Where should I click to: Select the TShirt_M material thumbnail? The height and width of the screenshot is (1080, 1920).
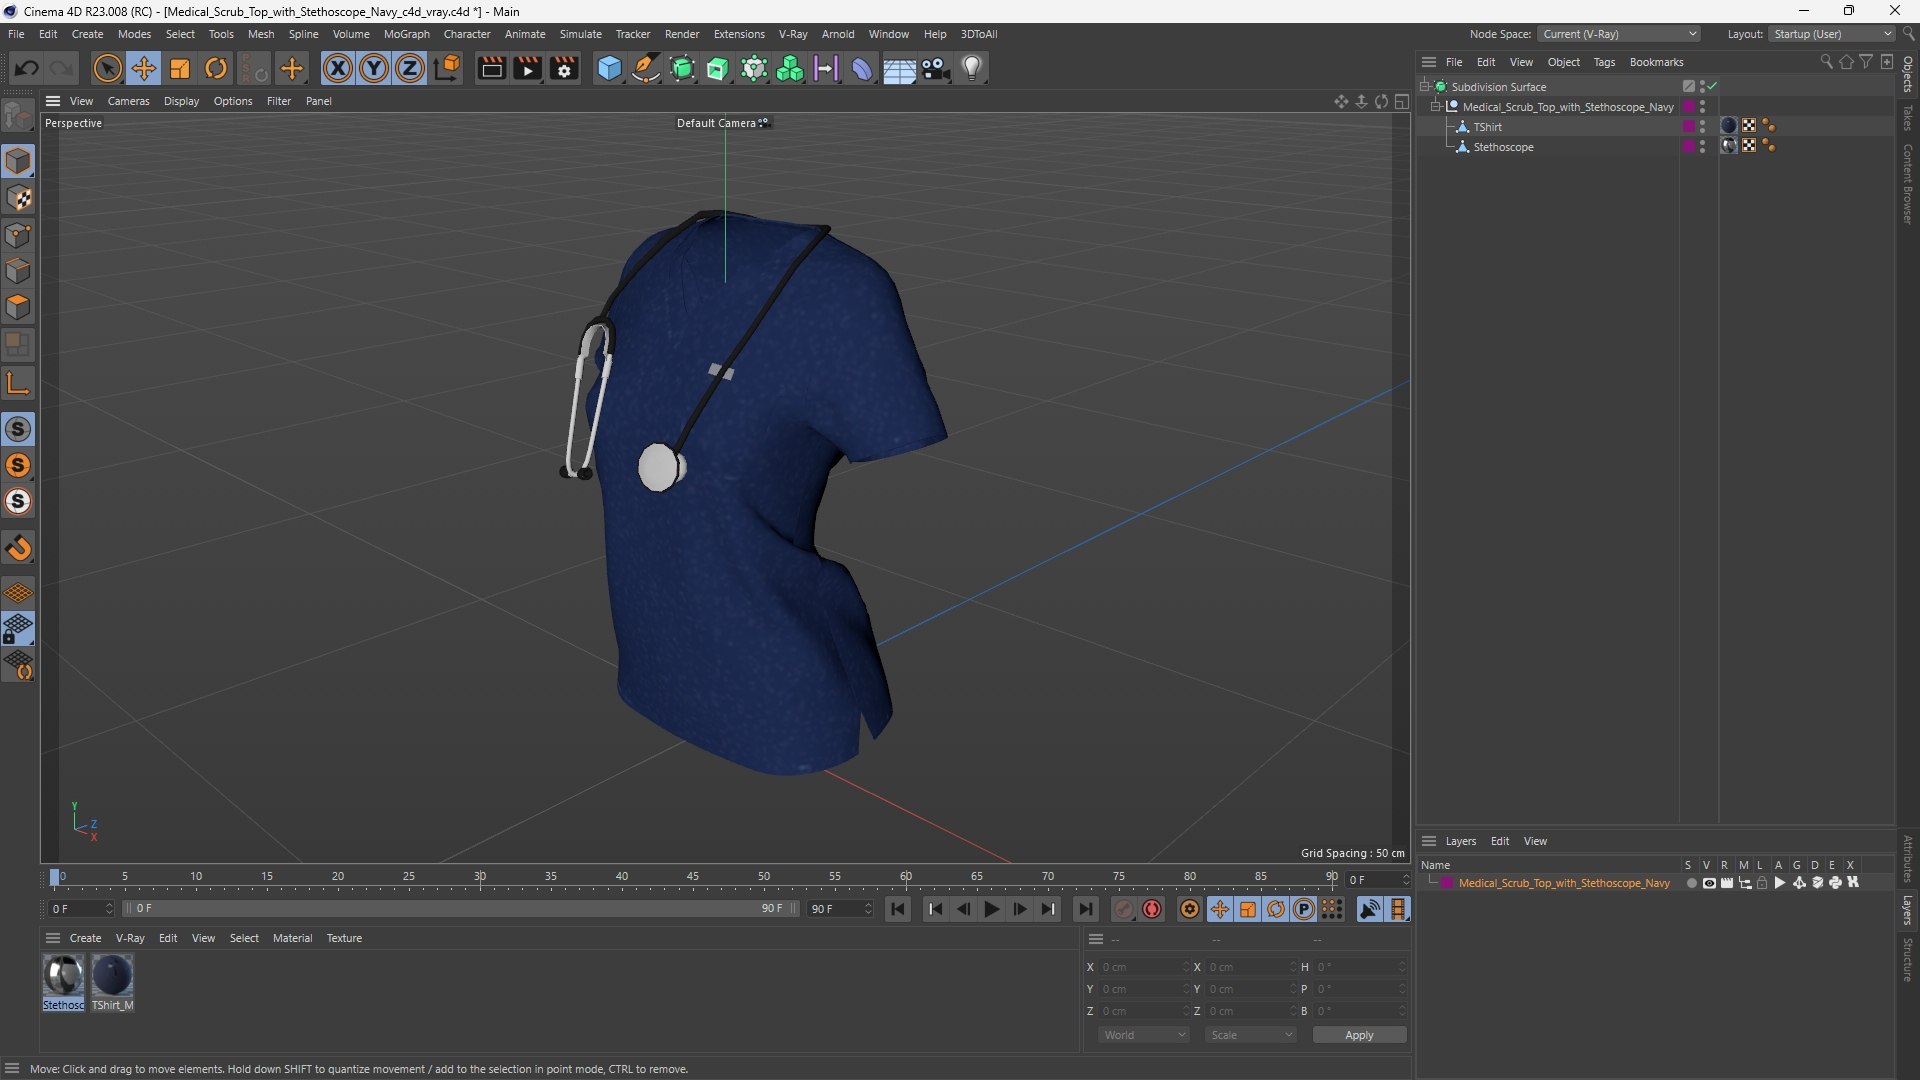pos(112,975)
